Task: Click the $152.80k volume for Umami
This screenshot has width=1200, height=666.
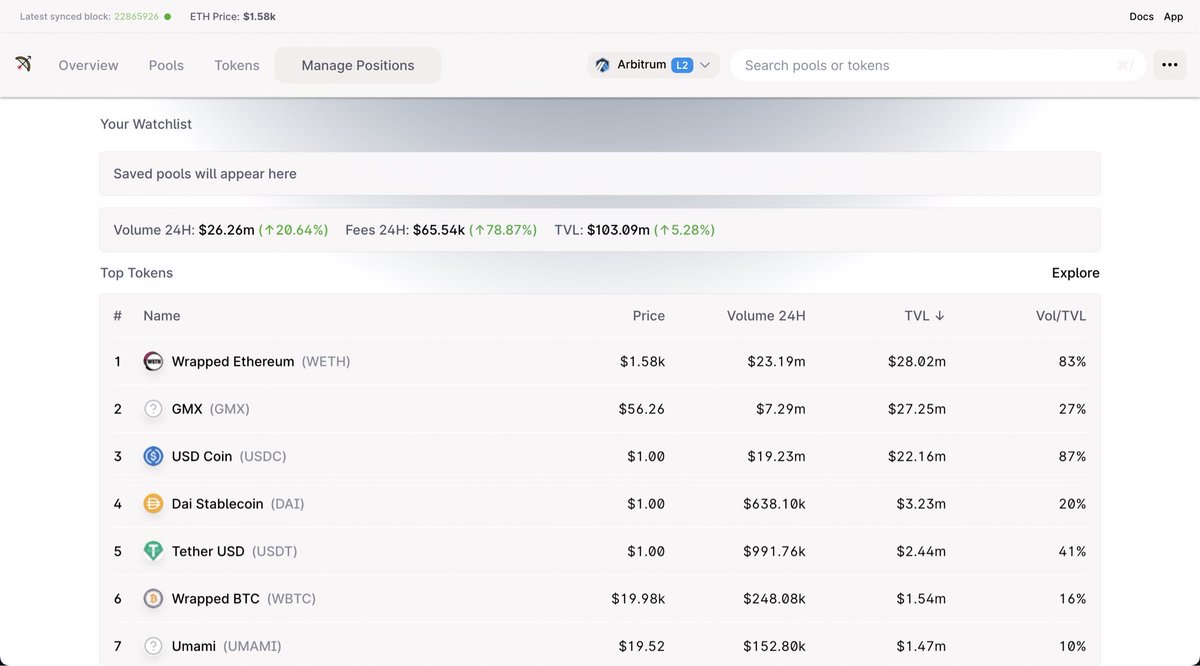Action: [x=774, y=646]
